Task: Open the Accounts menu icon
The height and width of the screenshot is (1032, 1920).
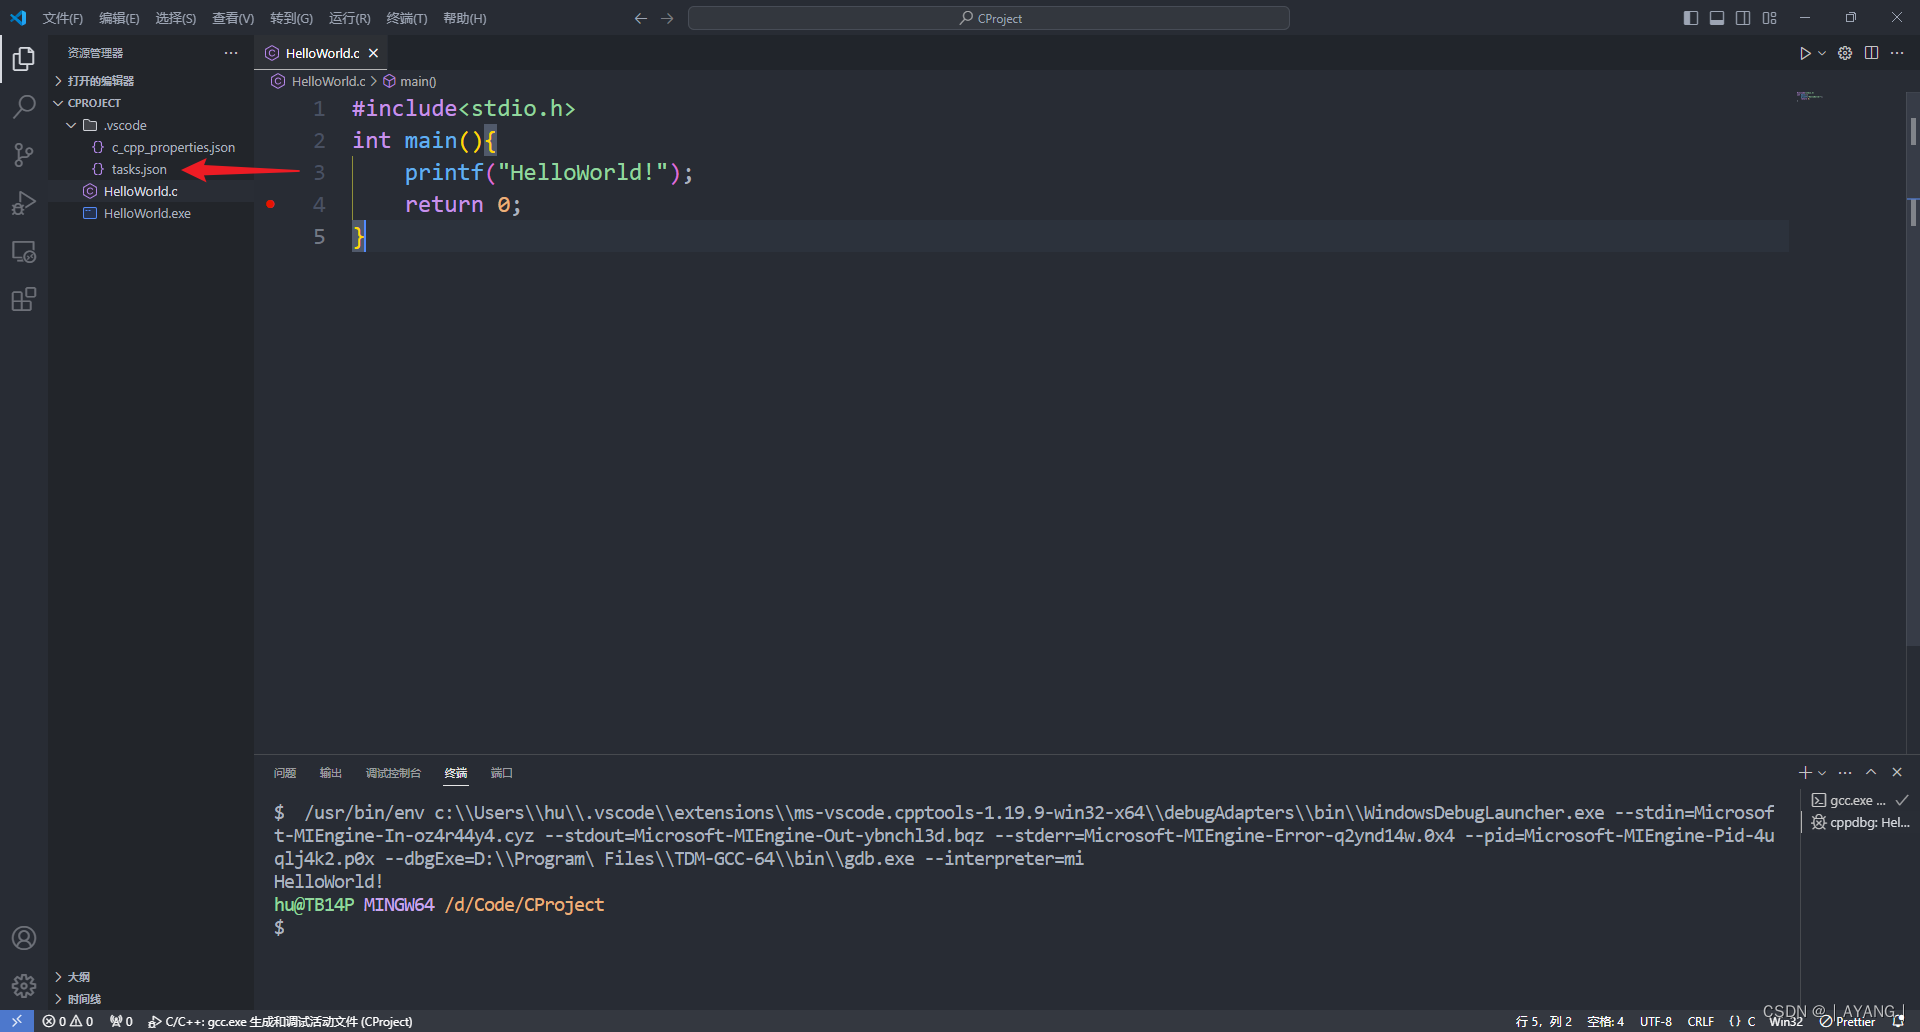Action: coord(24,938)
